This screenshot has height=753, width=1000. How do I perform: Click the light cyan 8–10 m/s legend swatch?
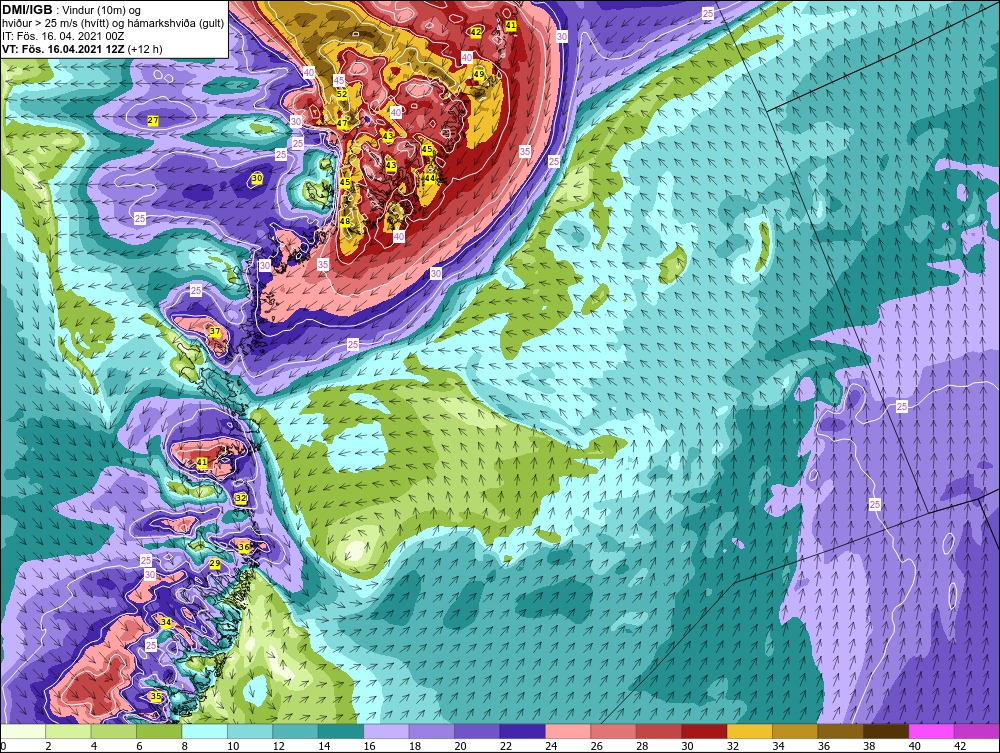(x=205, y=731)
